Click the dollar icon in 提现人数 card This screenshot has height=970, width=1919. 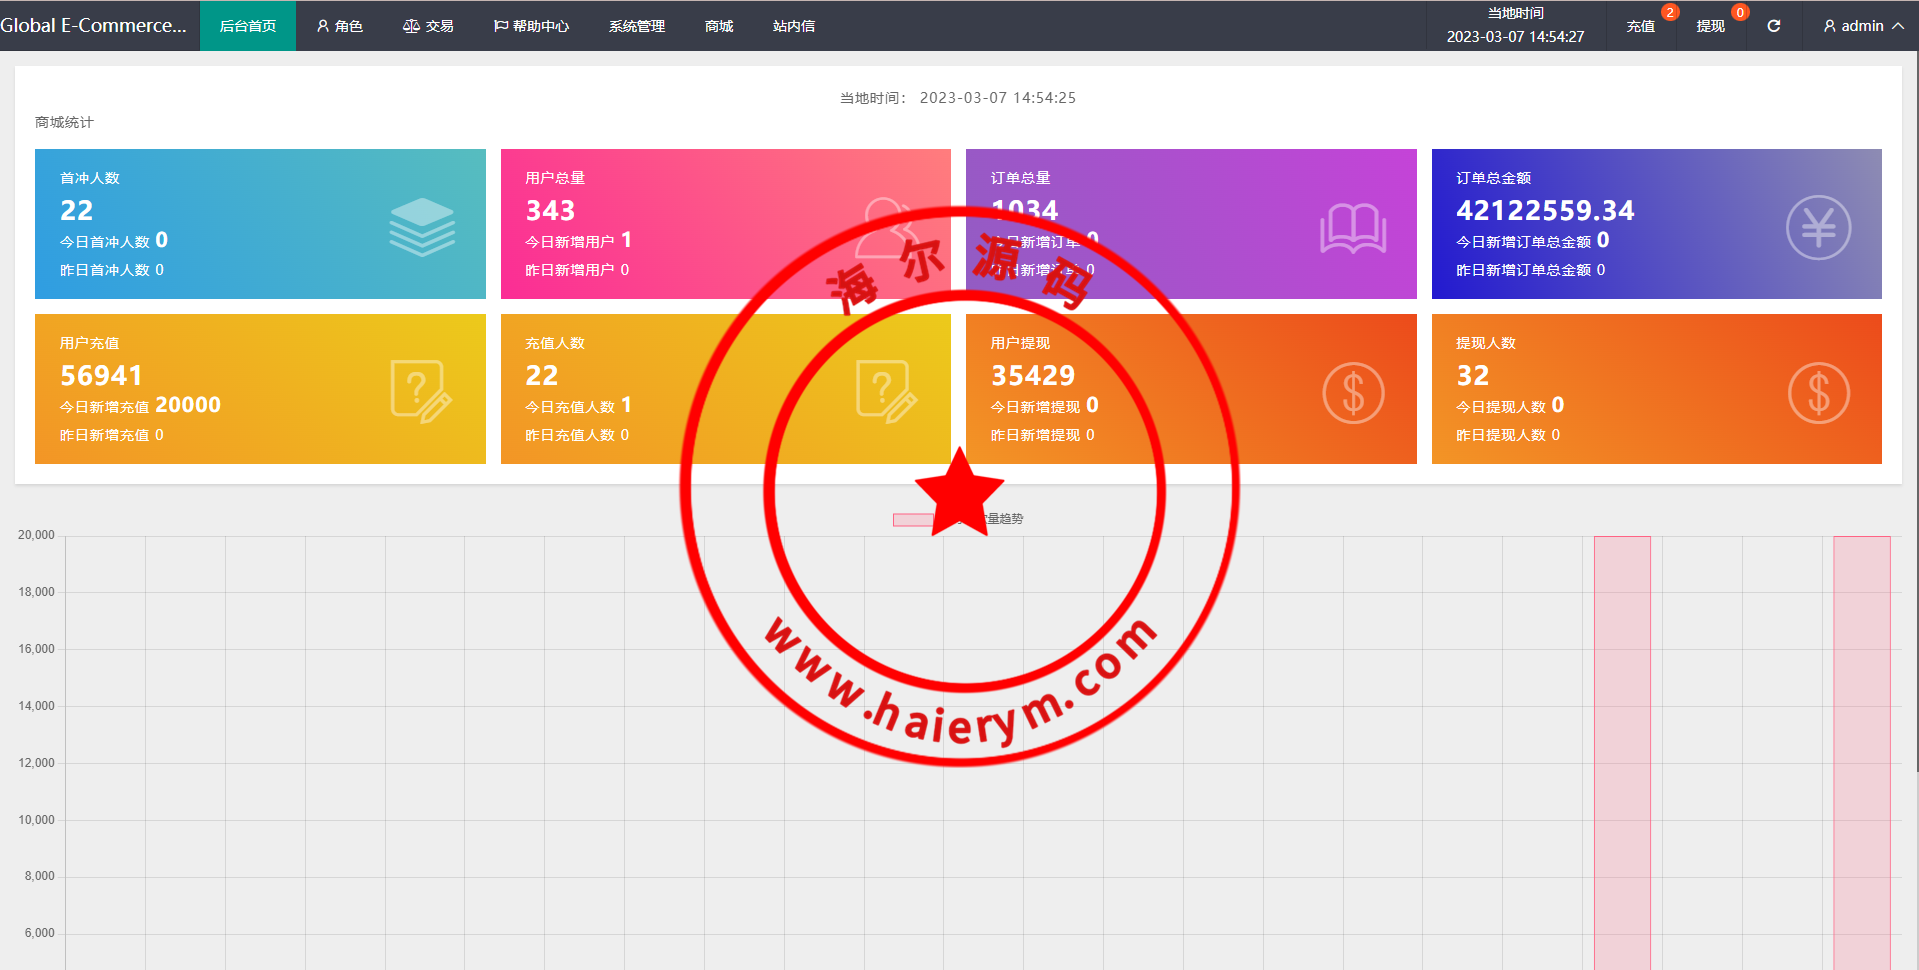[1817, 393]
